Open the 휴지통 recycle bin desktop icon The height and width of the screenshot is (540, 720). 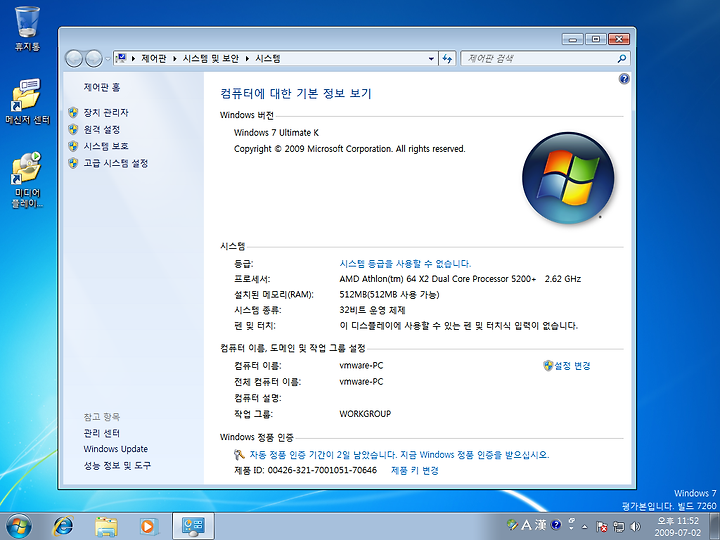click(27, 28)
